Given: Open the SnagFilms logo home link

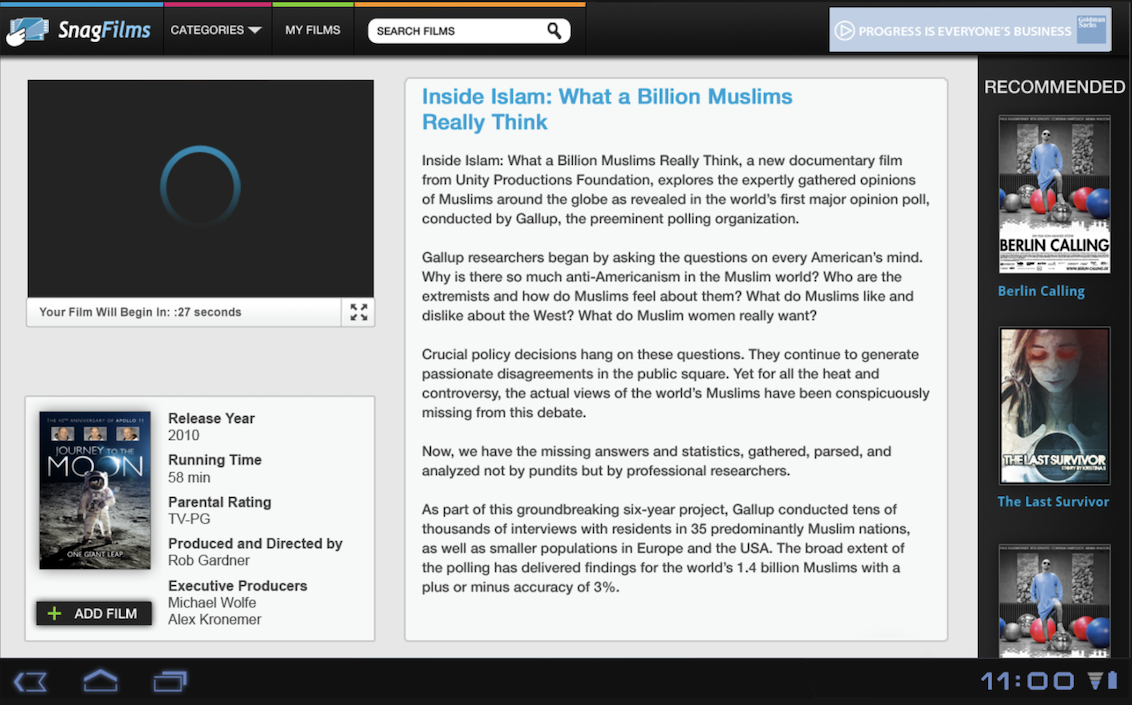Looking at the screenshot, I should click(x=79, y=30).
